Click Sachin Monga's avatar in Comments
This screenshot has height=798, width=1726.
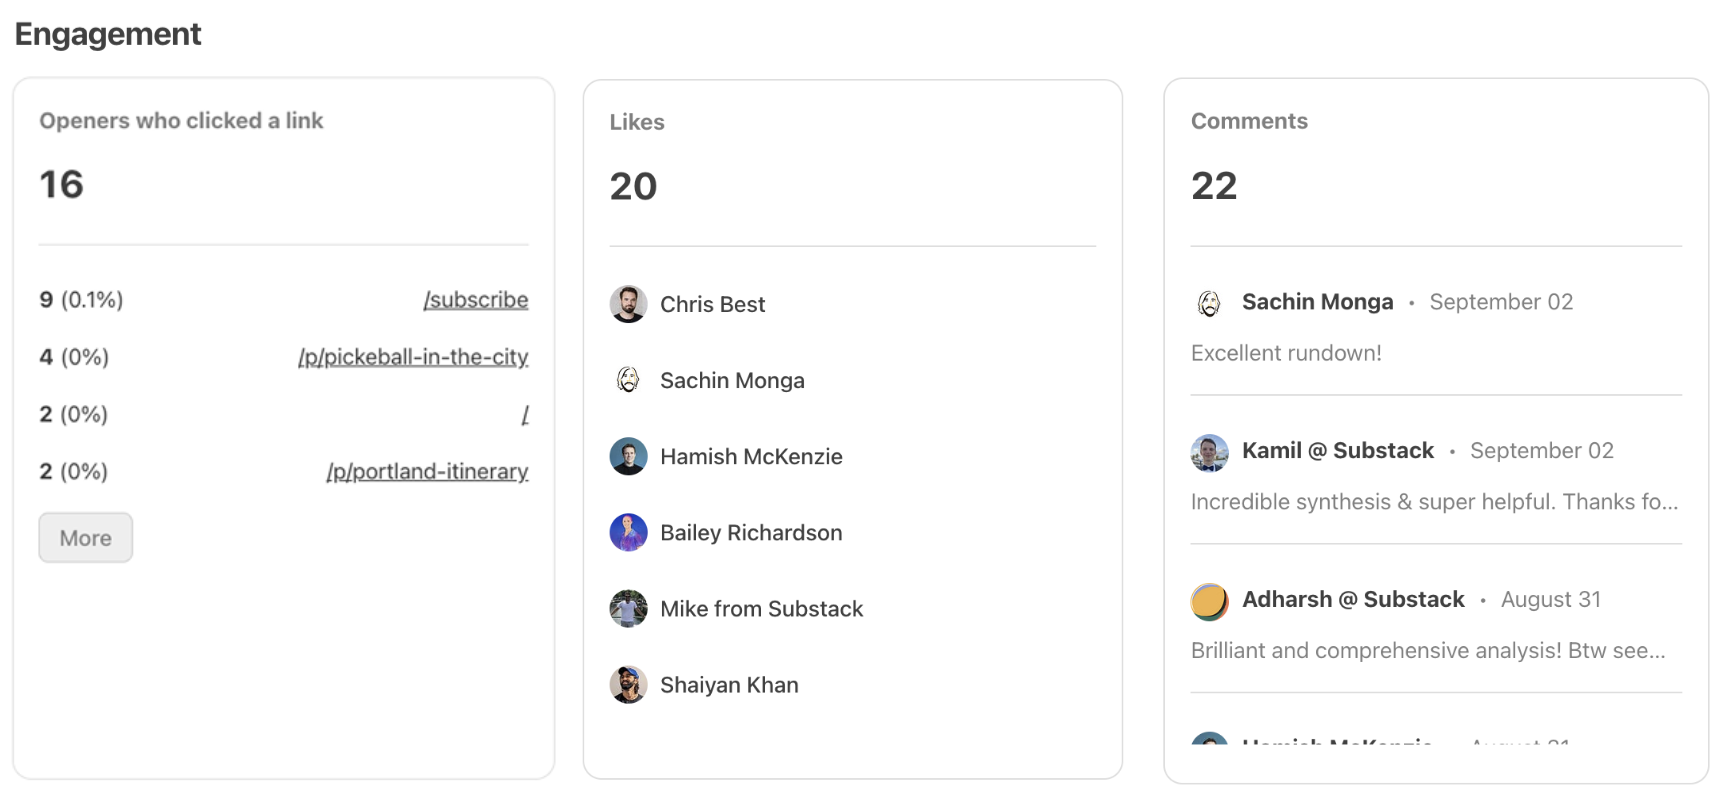(1209, 303)
